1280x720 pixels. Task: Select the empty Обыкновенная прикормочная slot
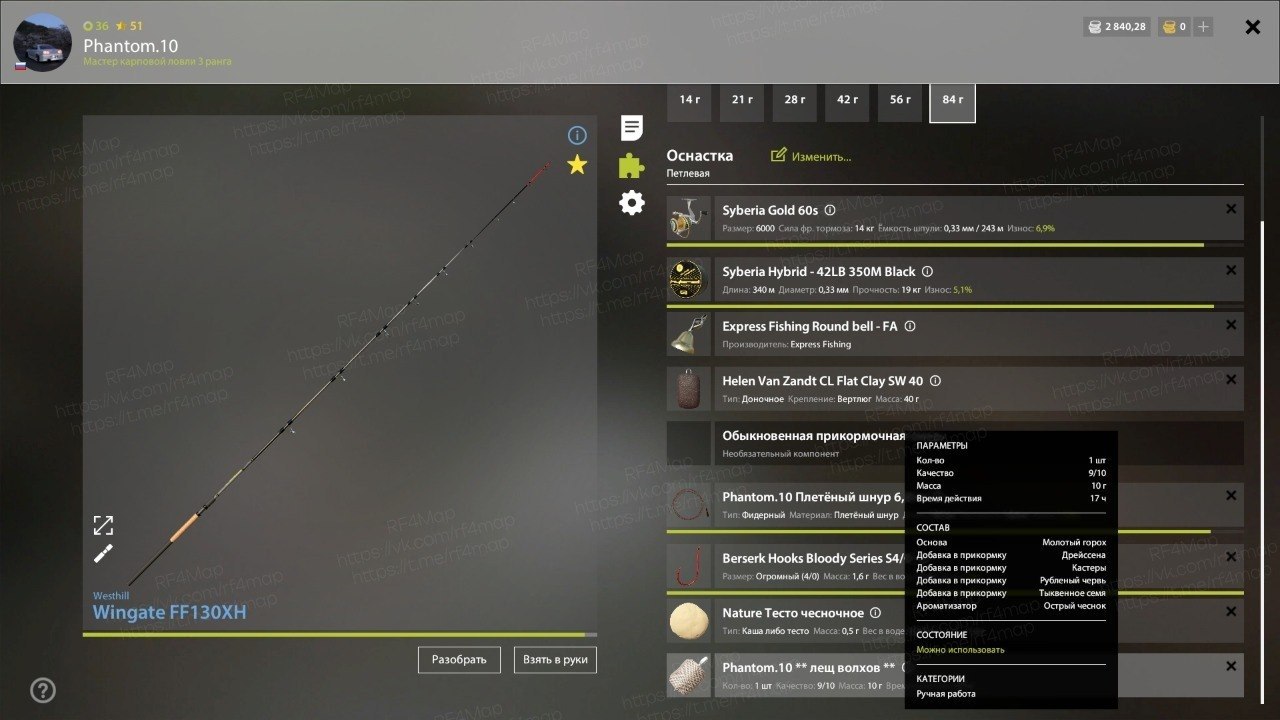(x=955, y=443)
